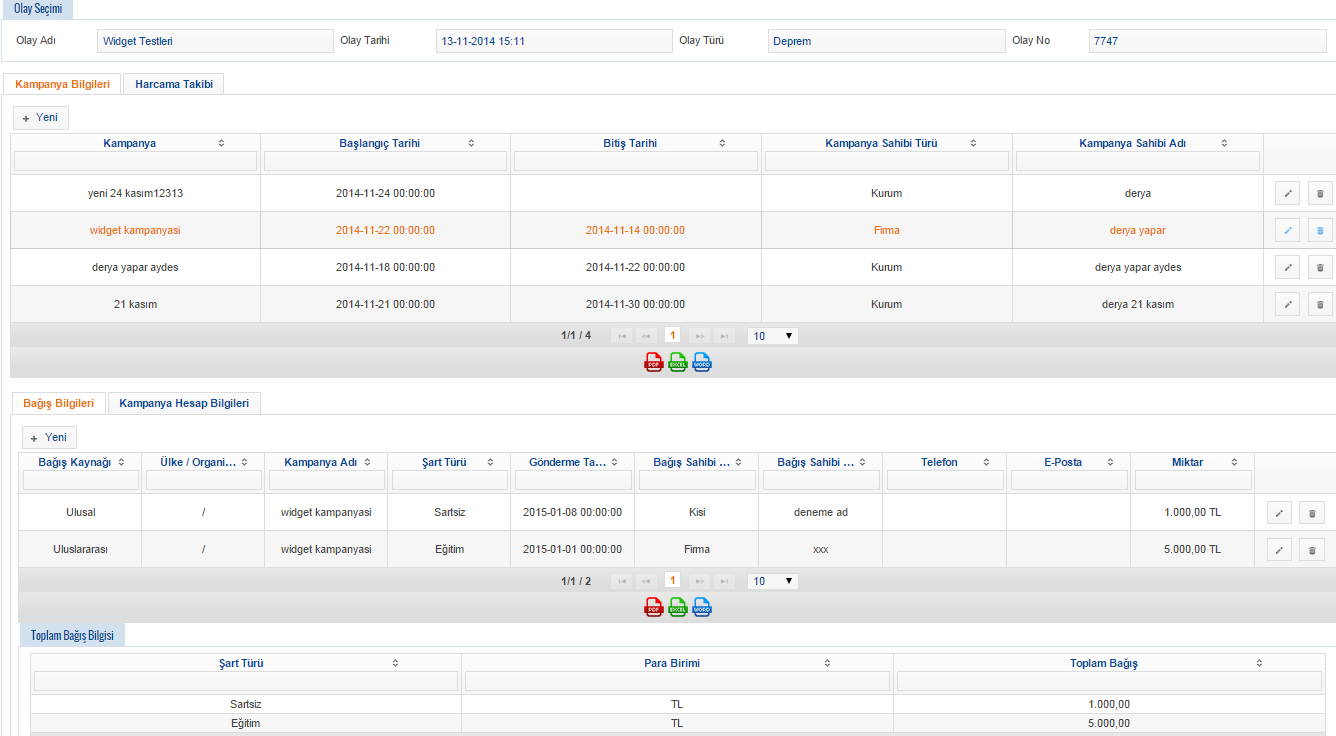Delete the Uluslararası donation row
1336x736 pixels.
(x=1312, y=550)
